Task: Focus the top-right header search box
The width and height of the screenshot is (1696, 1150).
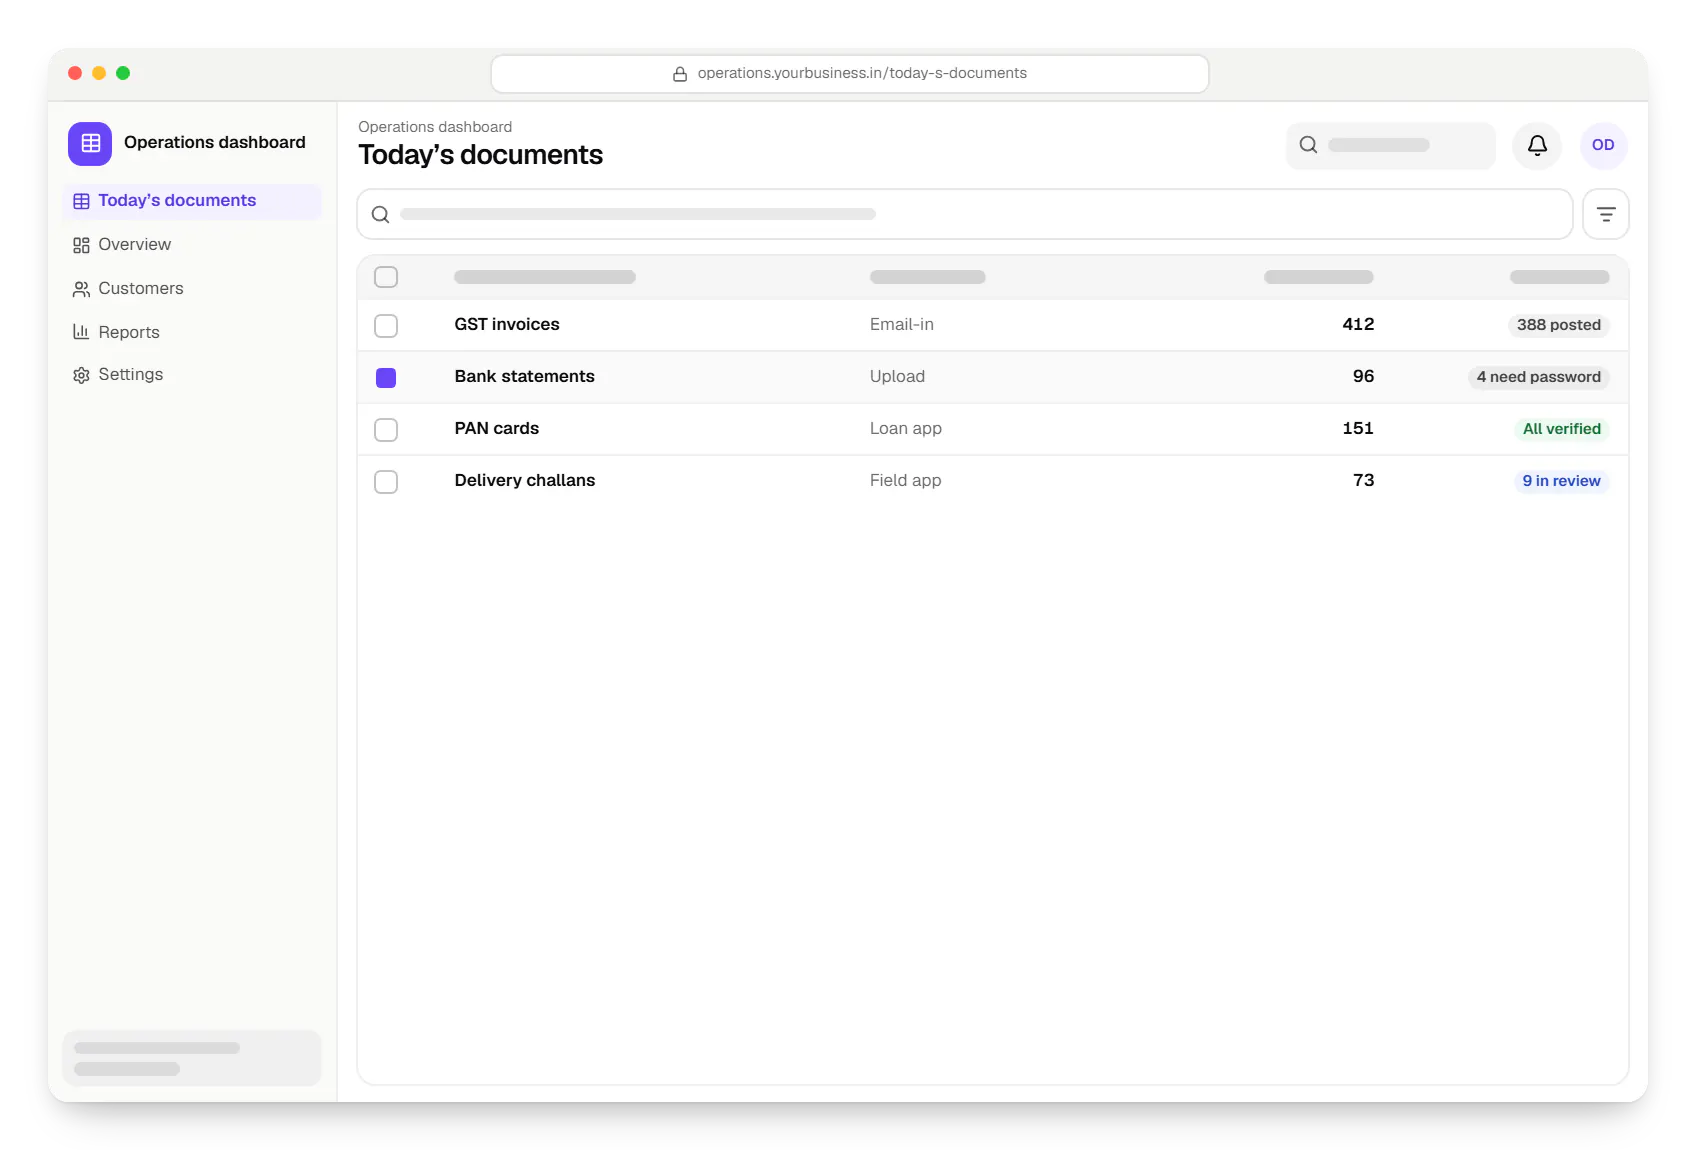Action: pos(1391,145)
